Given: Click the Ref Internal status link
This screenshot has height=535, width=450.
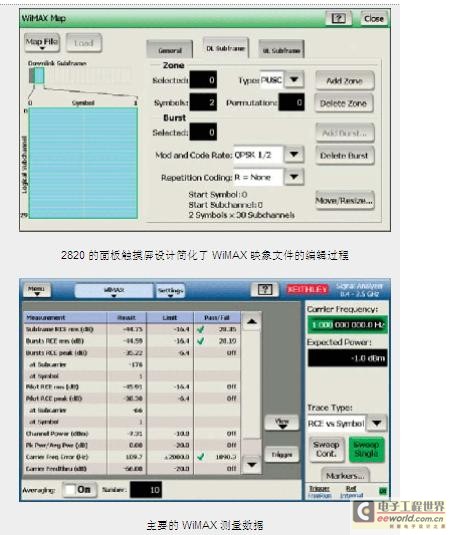Looking at the screenshot, I should 351,492.
